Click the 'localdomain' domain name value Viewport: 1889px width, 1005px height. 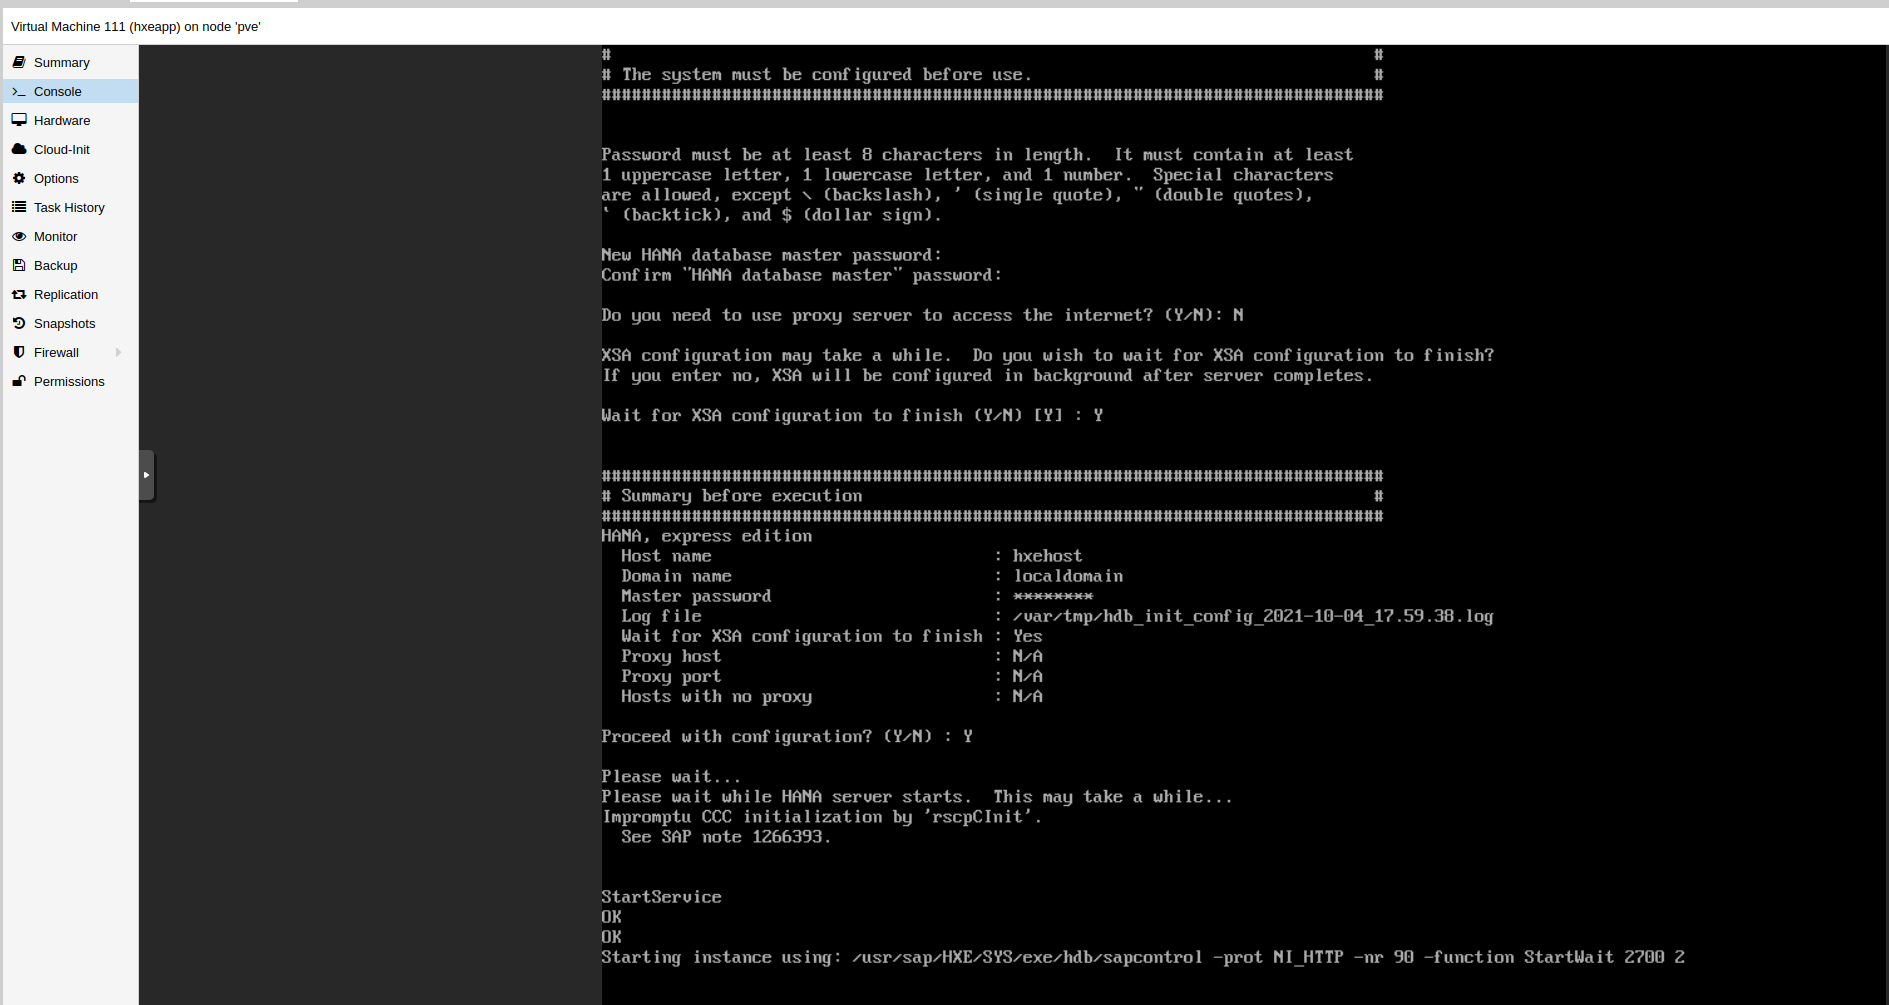(x=1068, y=576)
